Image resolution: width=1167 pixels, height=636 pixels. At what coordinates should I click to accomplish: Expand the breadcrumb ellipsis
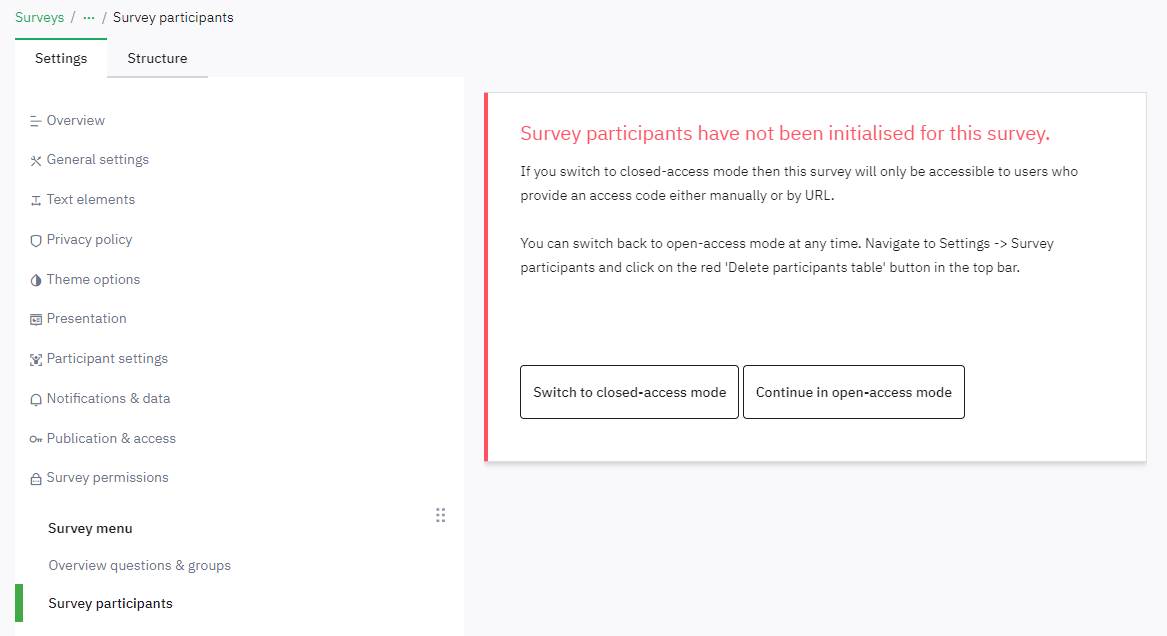pyautogui.click(x=89, y=17)
